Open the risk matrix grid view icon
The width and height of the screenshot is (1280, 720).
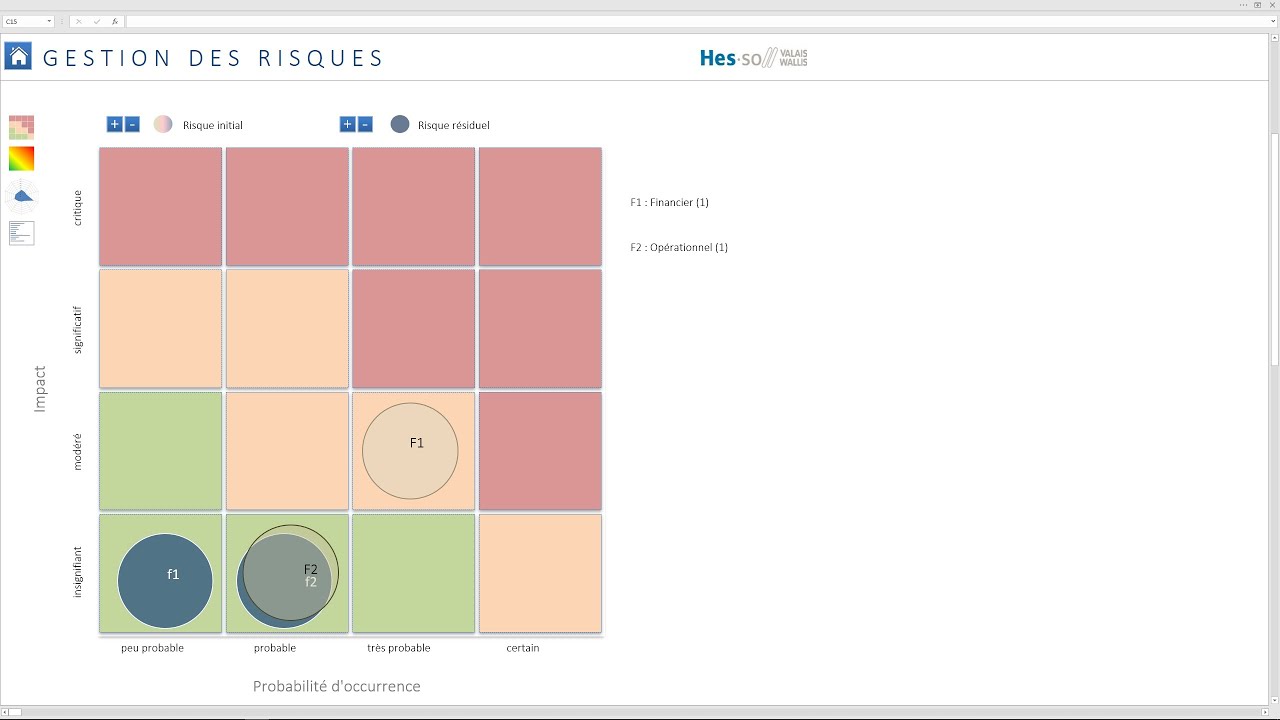point(21,127)
